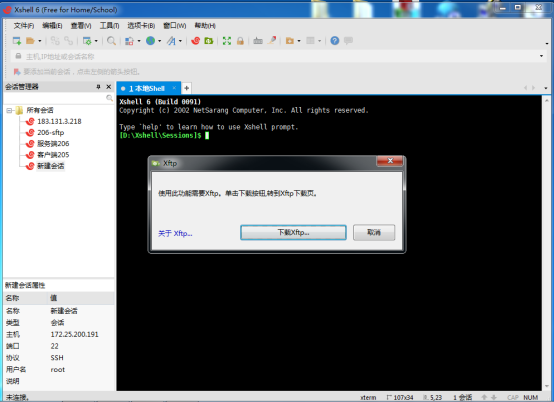Click the 取消 button in dialog
Screen dimensions: 554x402
(x=374, y=232)
